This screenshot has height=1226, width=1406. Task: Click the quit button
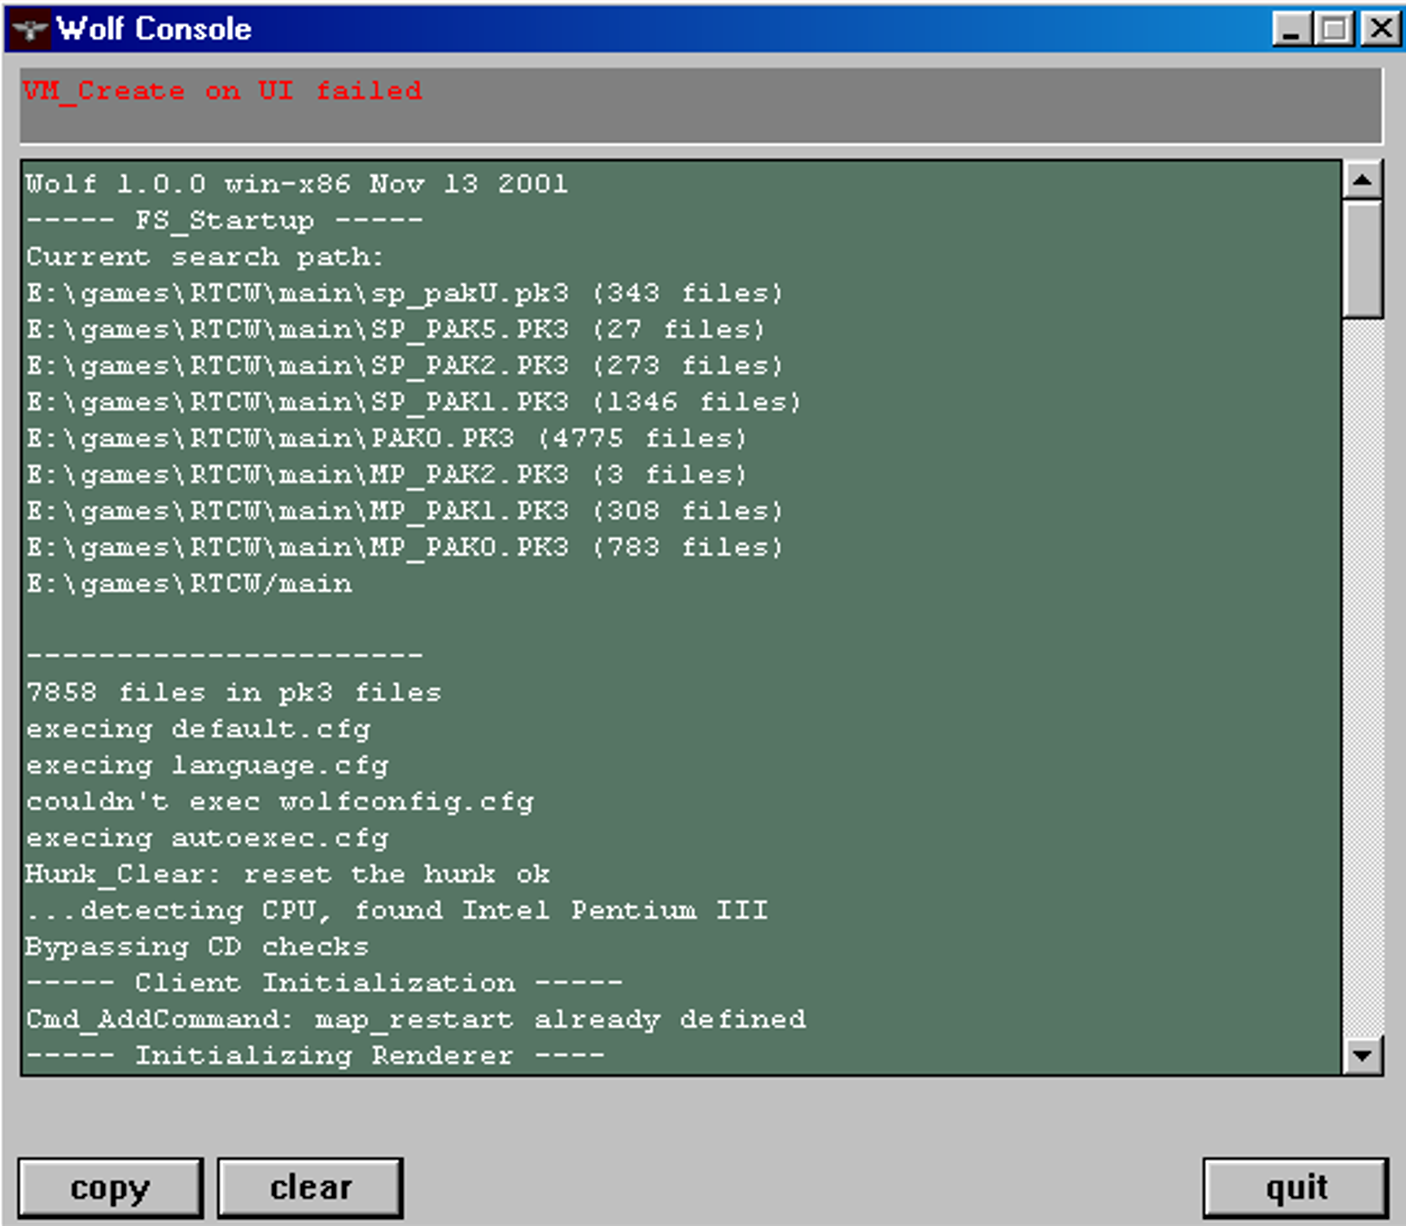click(1296, 1188)
